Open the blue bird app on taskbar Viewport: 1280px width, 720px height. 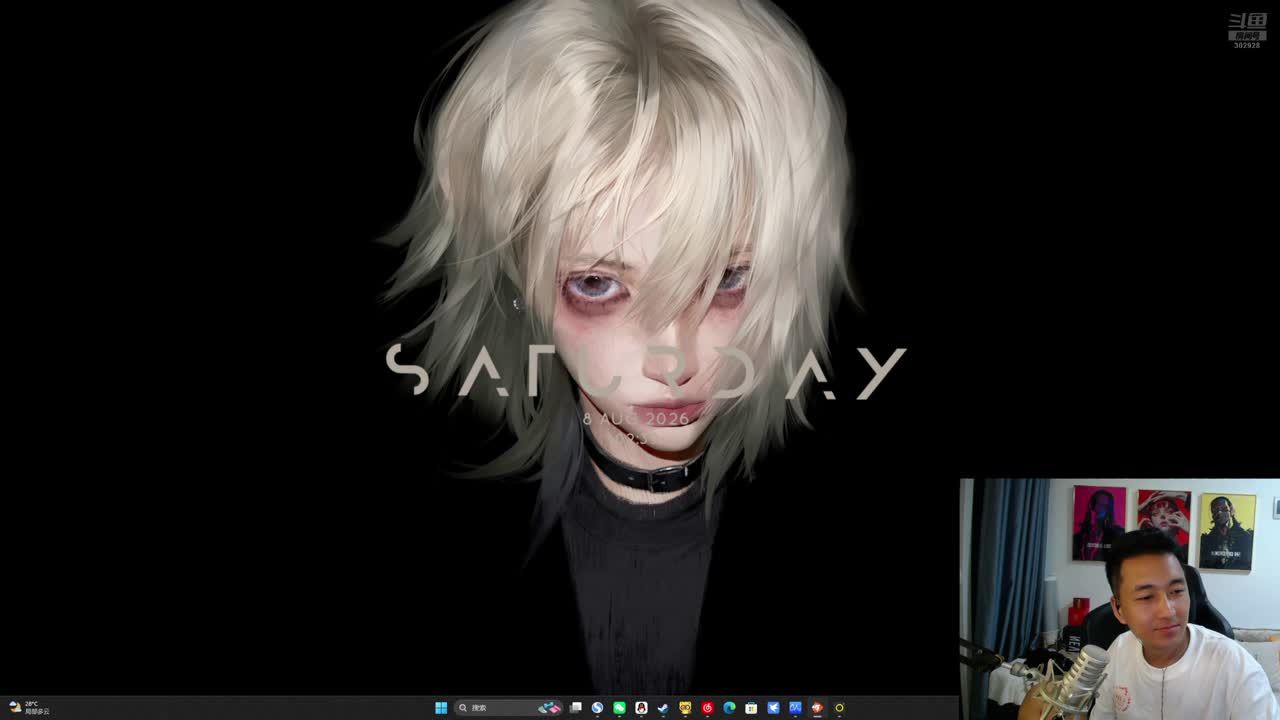point(773,708)
